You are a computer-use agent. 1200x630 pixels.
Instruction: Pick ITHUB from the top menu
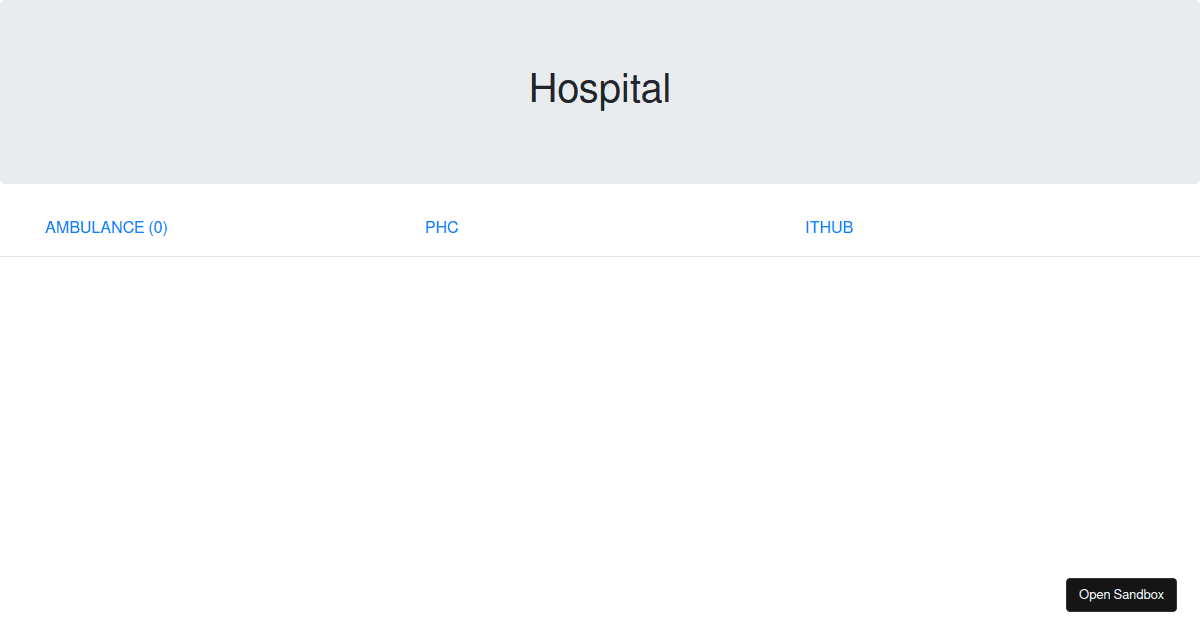[x=829, y=227]
